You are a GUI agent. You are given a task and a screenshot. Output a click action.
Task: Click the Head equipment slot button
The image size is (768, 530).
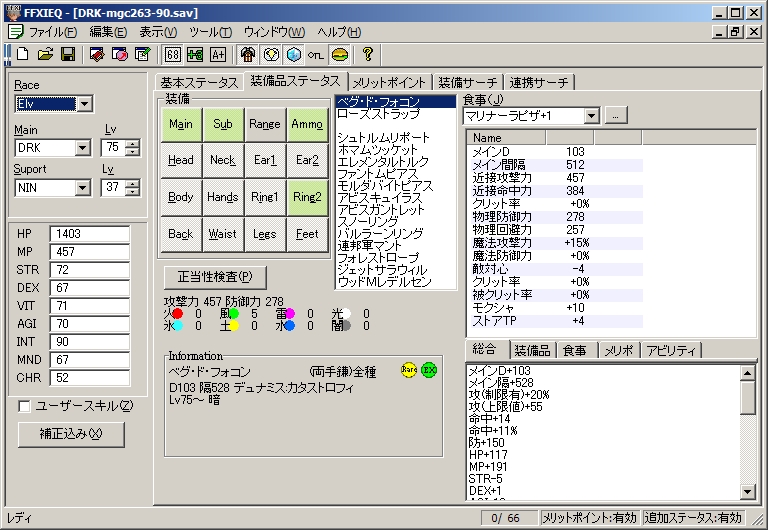click(181, 160)
